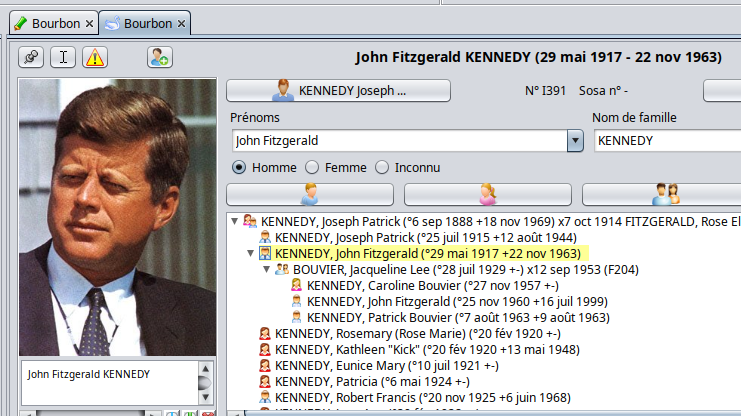Click the female person icon button
741x416 pixels.
(x=487, y=194)
